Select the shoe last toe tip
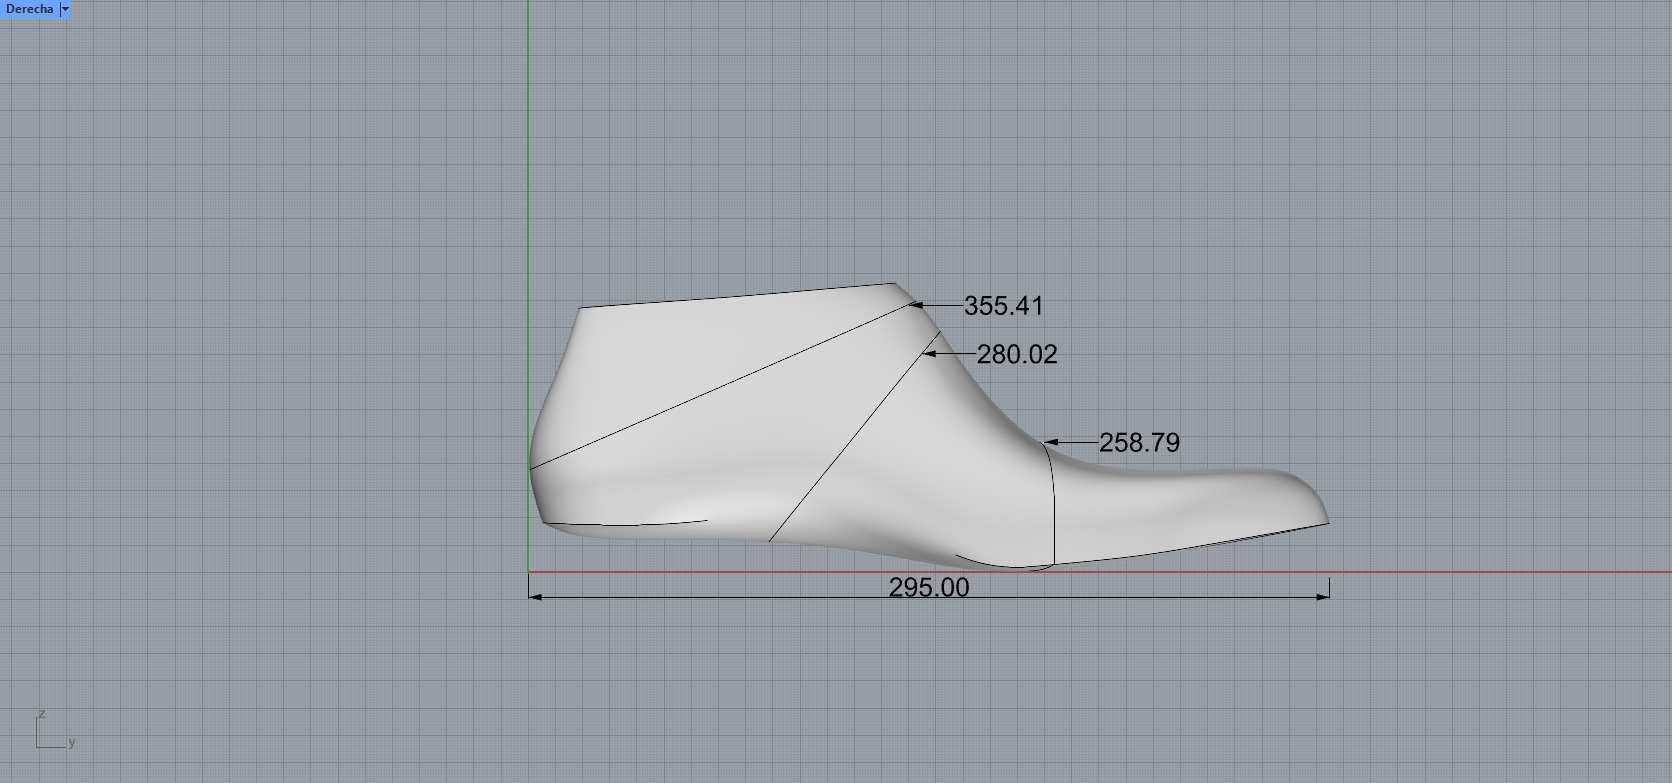 coord(1325,517)
